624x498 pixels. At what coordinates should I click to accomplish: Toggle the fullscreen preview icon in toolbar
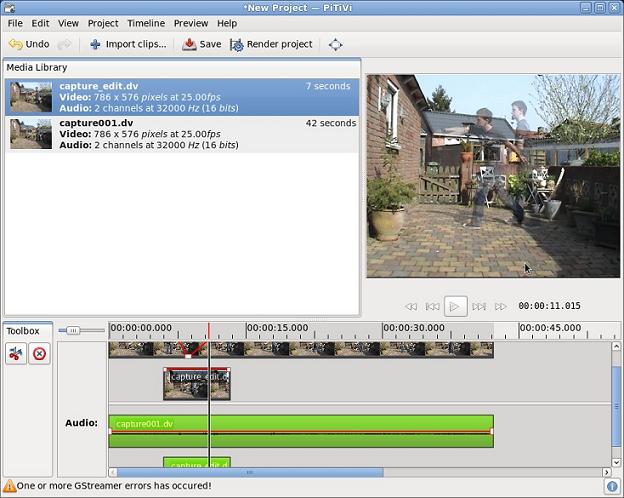(335, 45)
